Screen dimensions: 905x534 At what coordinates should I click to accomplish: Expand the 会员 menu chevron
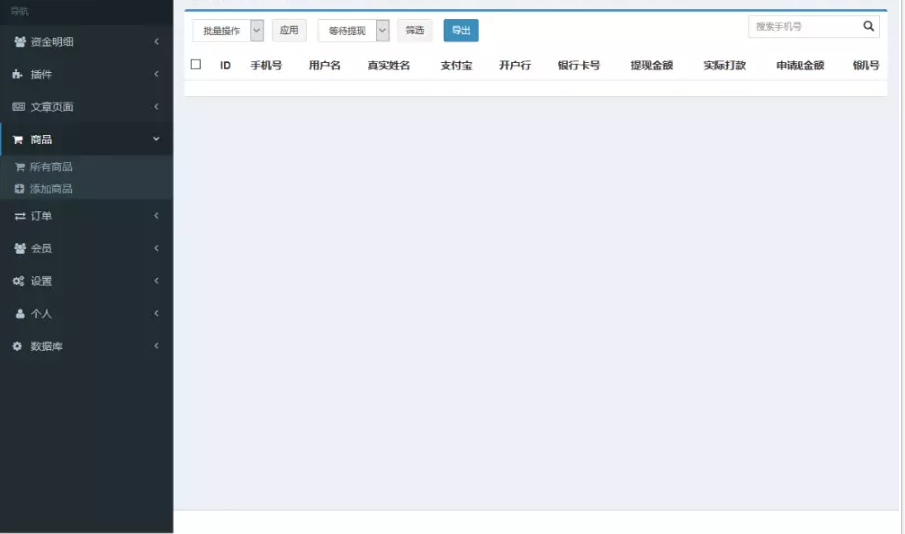(x=156, y=248)
